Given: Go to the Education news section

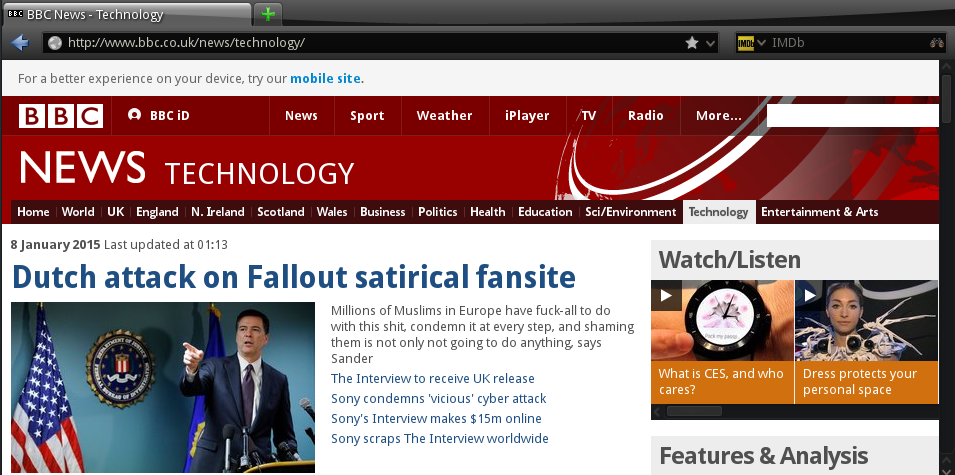Looking at the screenshot, I should pos(545,212).
